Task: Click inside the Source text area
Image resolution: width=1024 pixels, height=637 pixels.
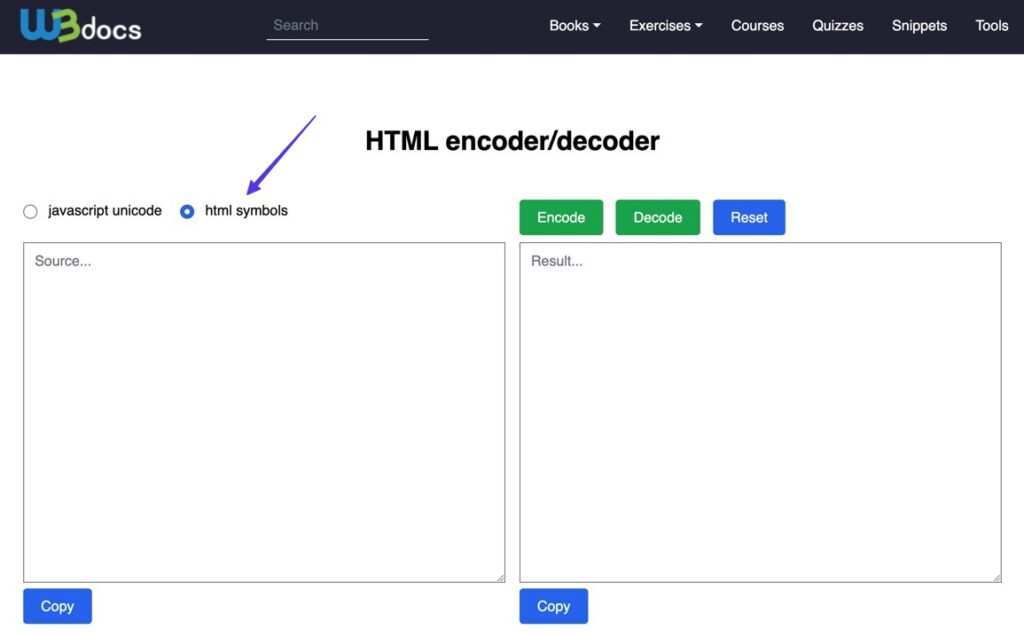Action: pyautogui.click(x=263, y=410)
